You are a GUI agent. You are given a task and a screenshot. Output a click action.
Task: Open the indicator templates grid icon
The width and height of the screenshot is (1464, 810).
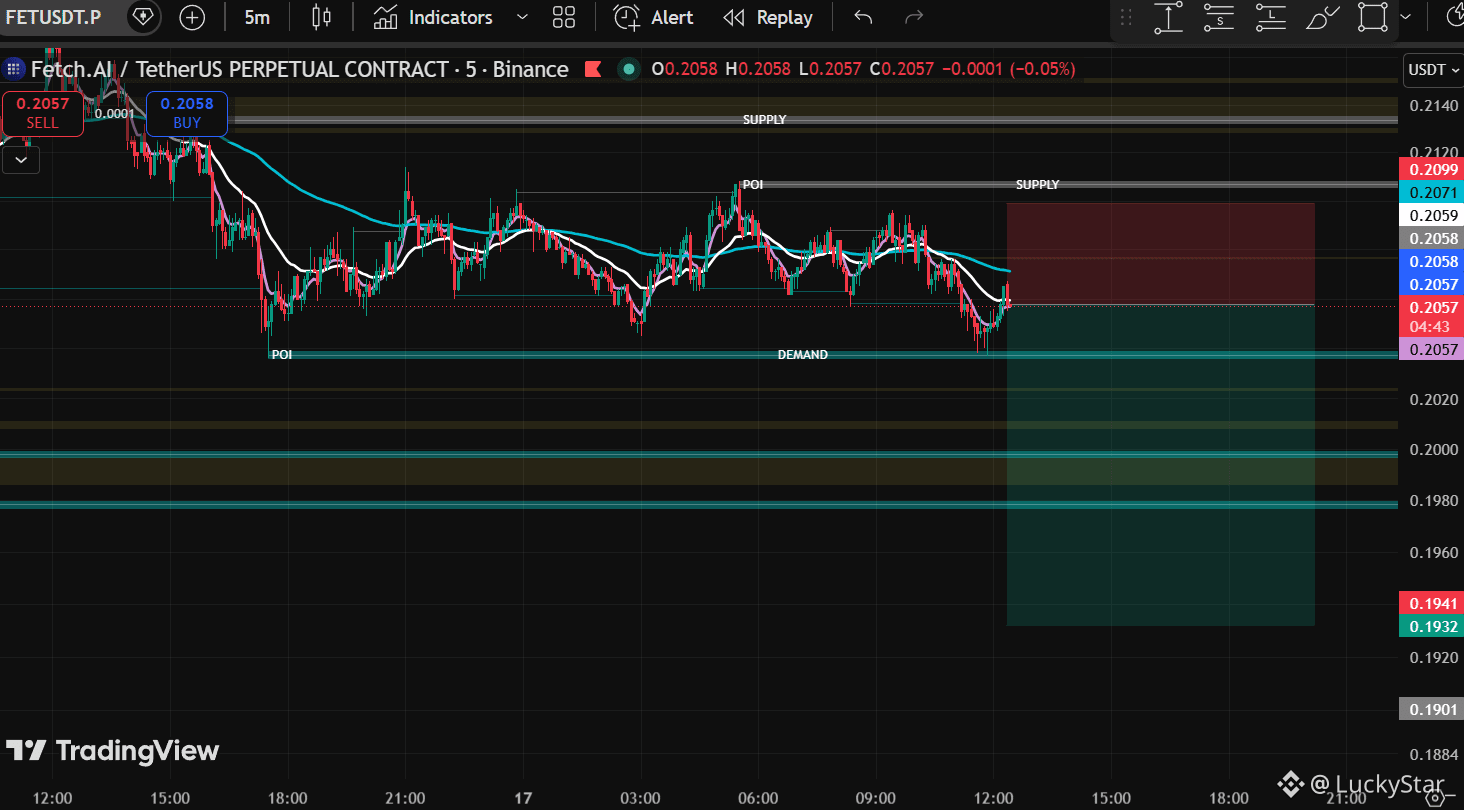(x=564, y=17)
